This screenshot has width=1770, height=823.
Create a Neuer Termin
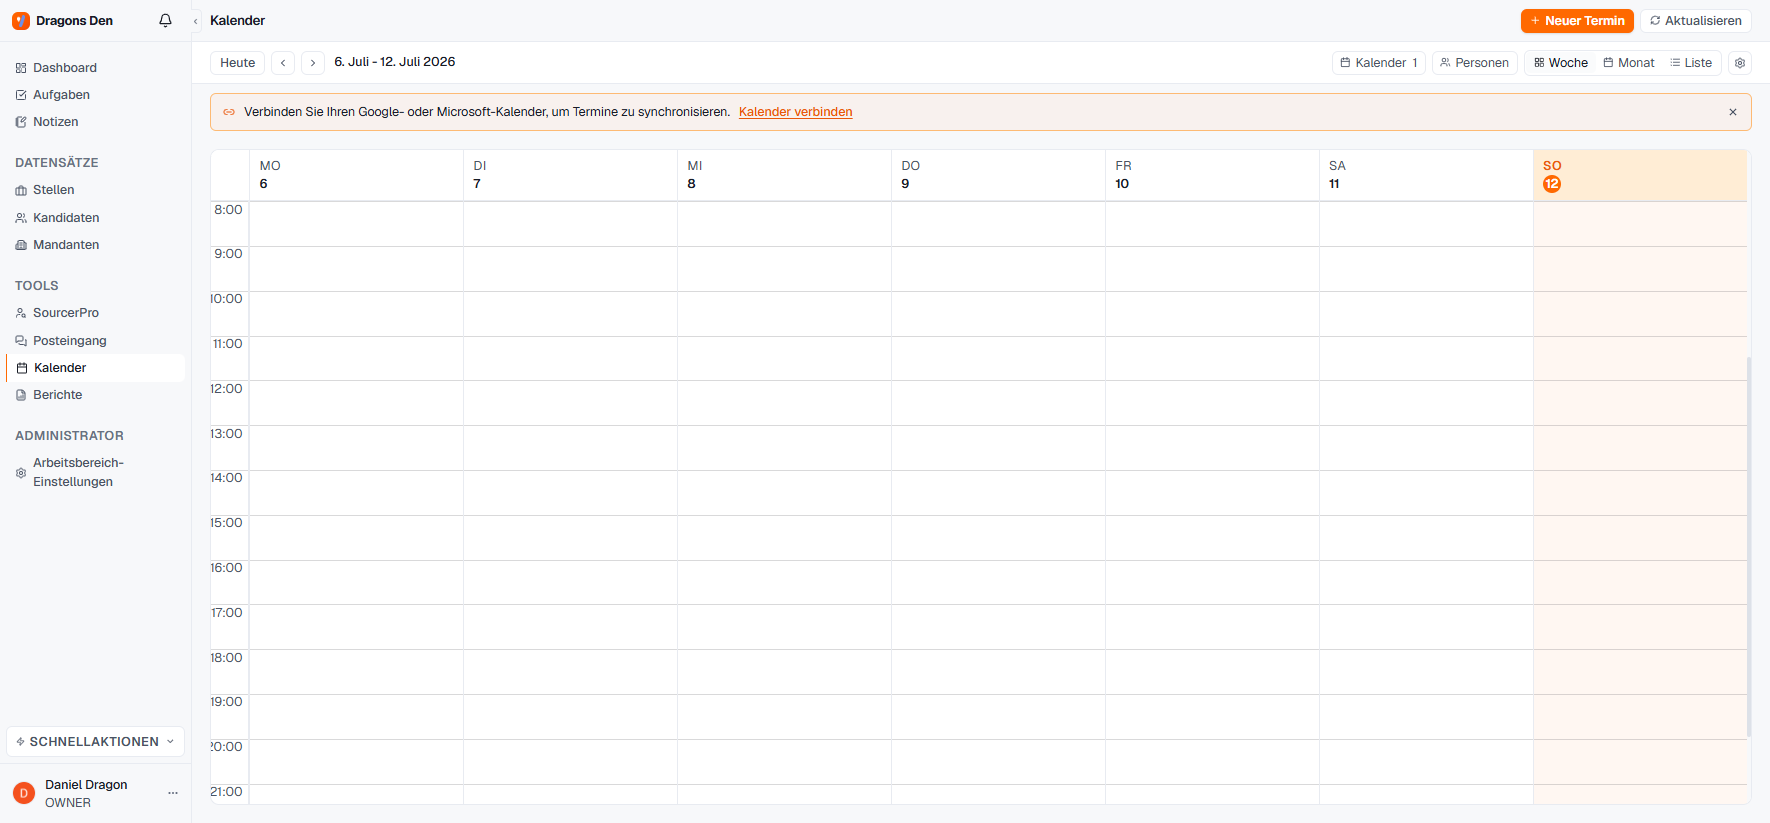point(1577,21)
